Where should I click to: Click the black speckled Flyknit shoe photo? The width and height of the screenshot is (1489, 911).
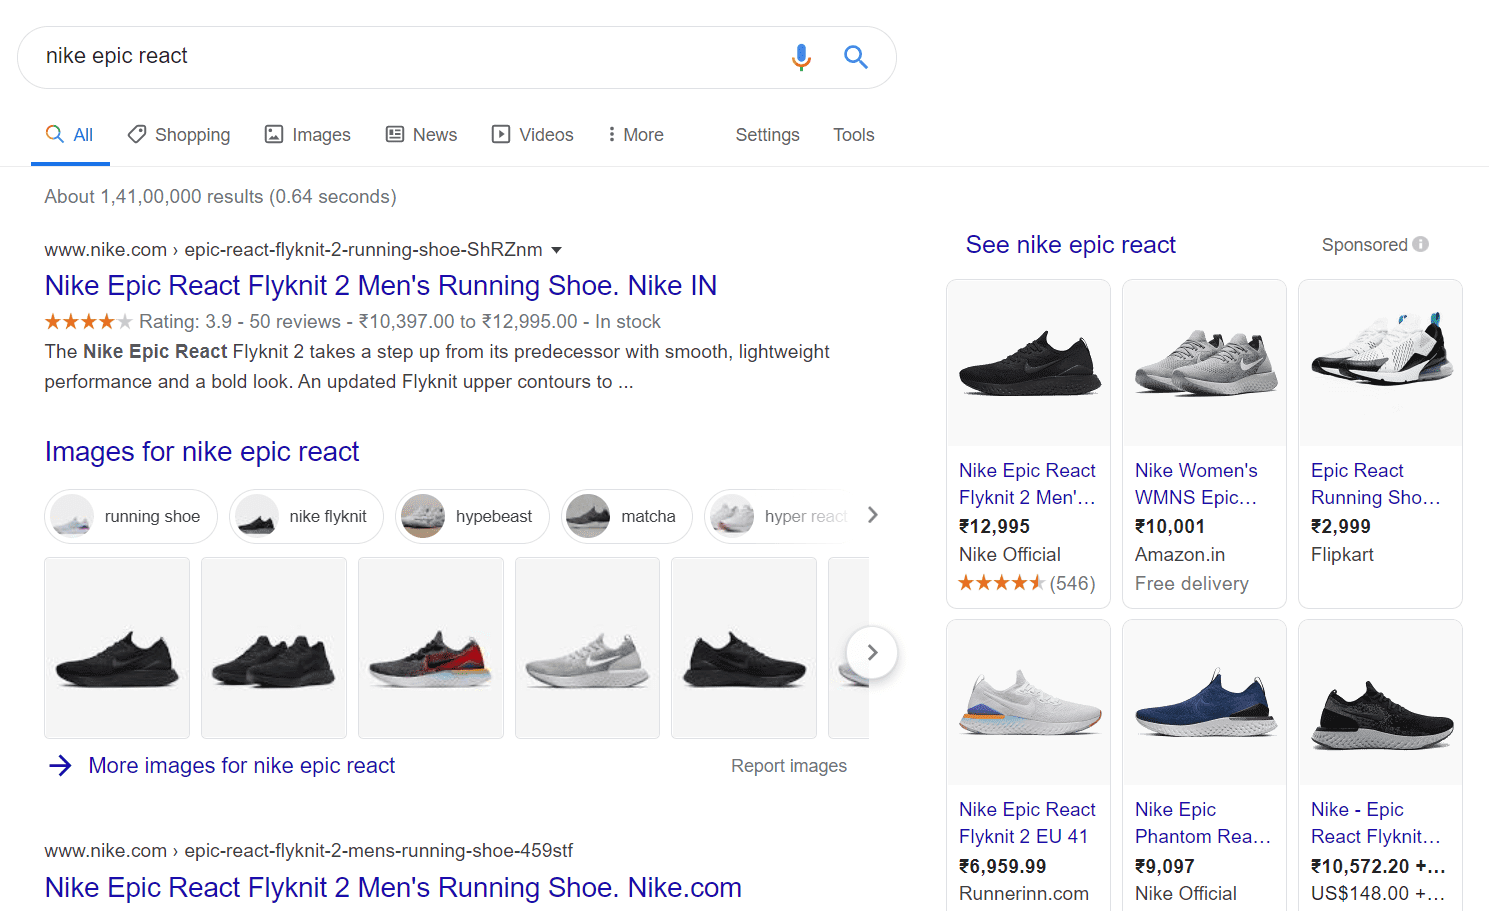click(1381, 702)
